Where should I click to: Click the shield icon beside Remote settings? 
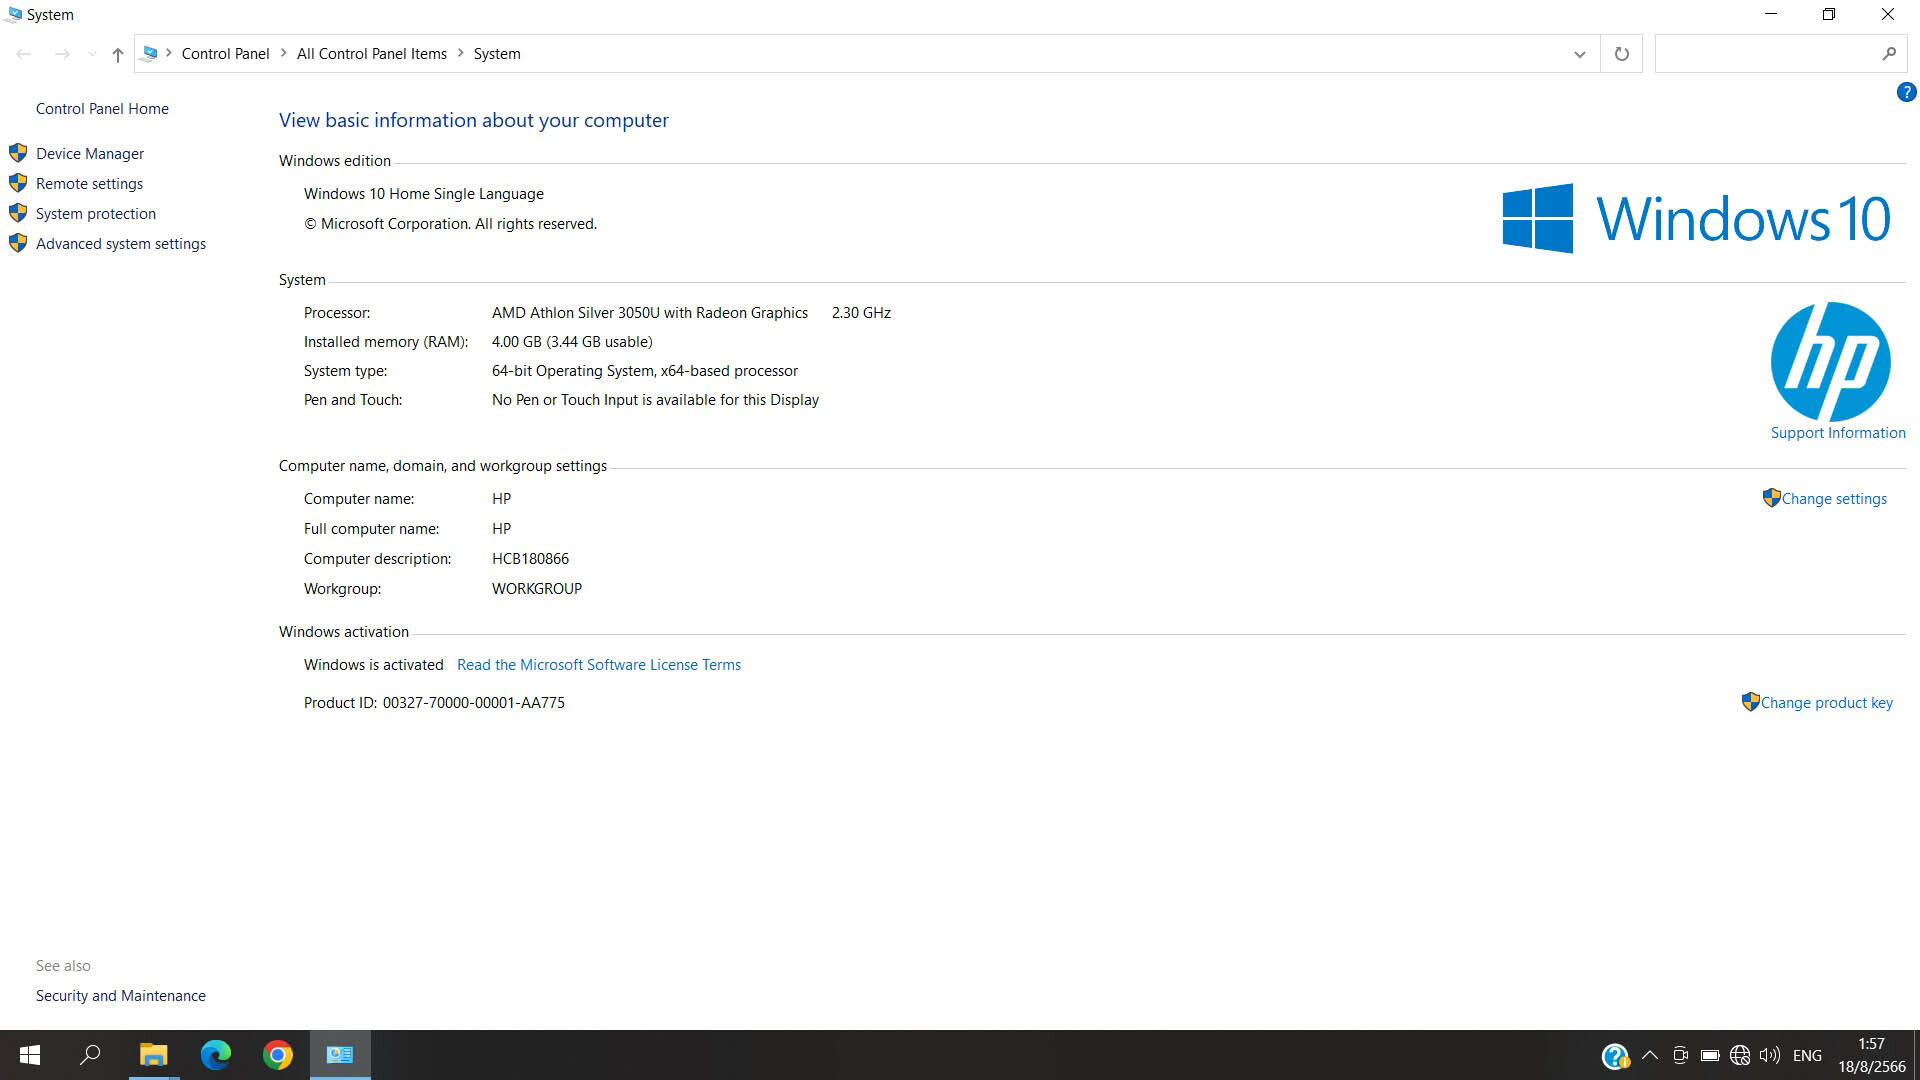click(18, 183)
